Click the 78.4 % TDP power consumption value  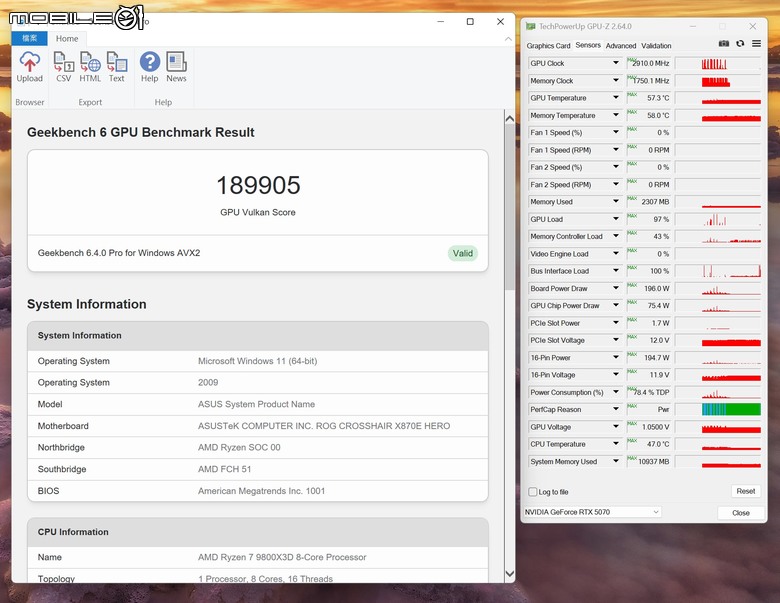[651, 392]
